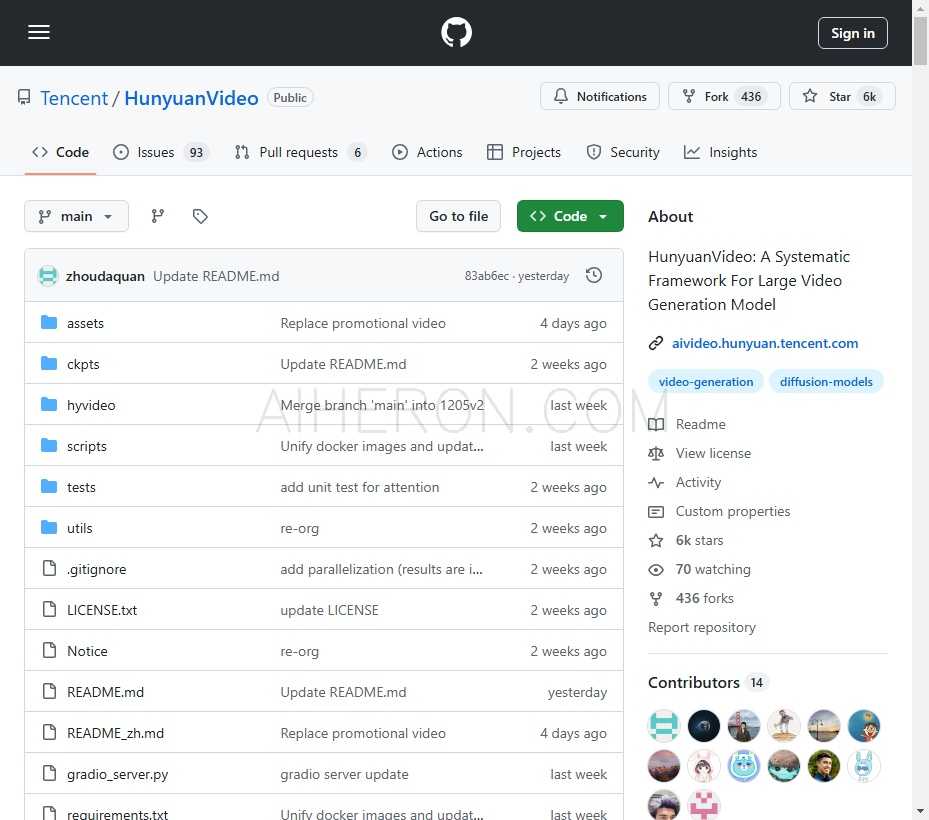
Task: View commit history via clock icon
Action: point(594,276)
